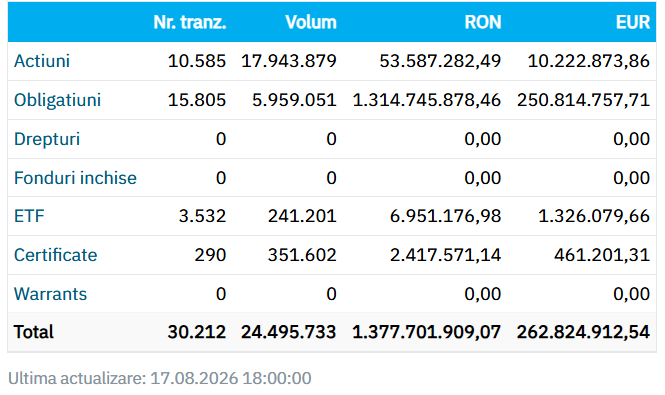Image resolution: width=665 pixels, height=395 pixels.
Task: Select the total RON value 1.377.701.909,07
Action: pos(427,332)
